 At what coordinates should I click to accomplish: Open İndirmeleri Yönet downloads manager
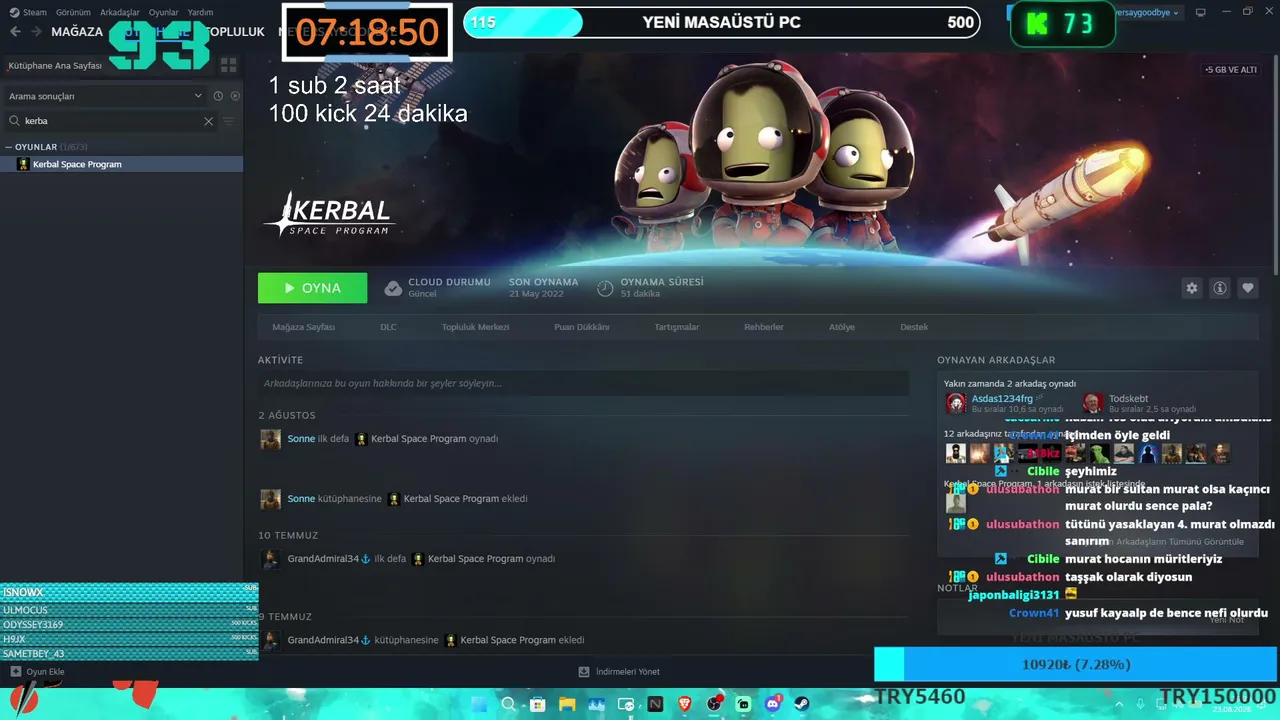click(619, 672)
